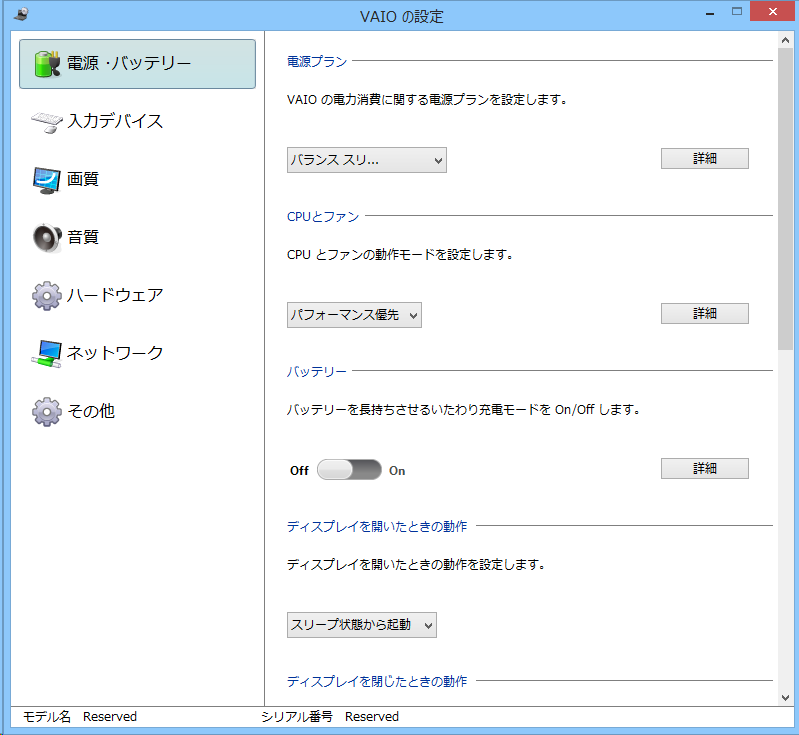Click the speaker icon for 音質
Image resolution: width=799 pixels, height=735 pixels.
click(47, 238)
